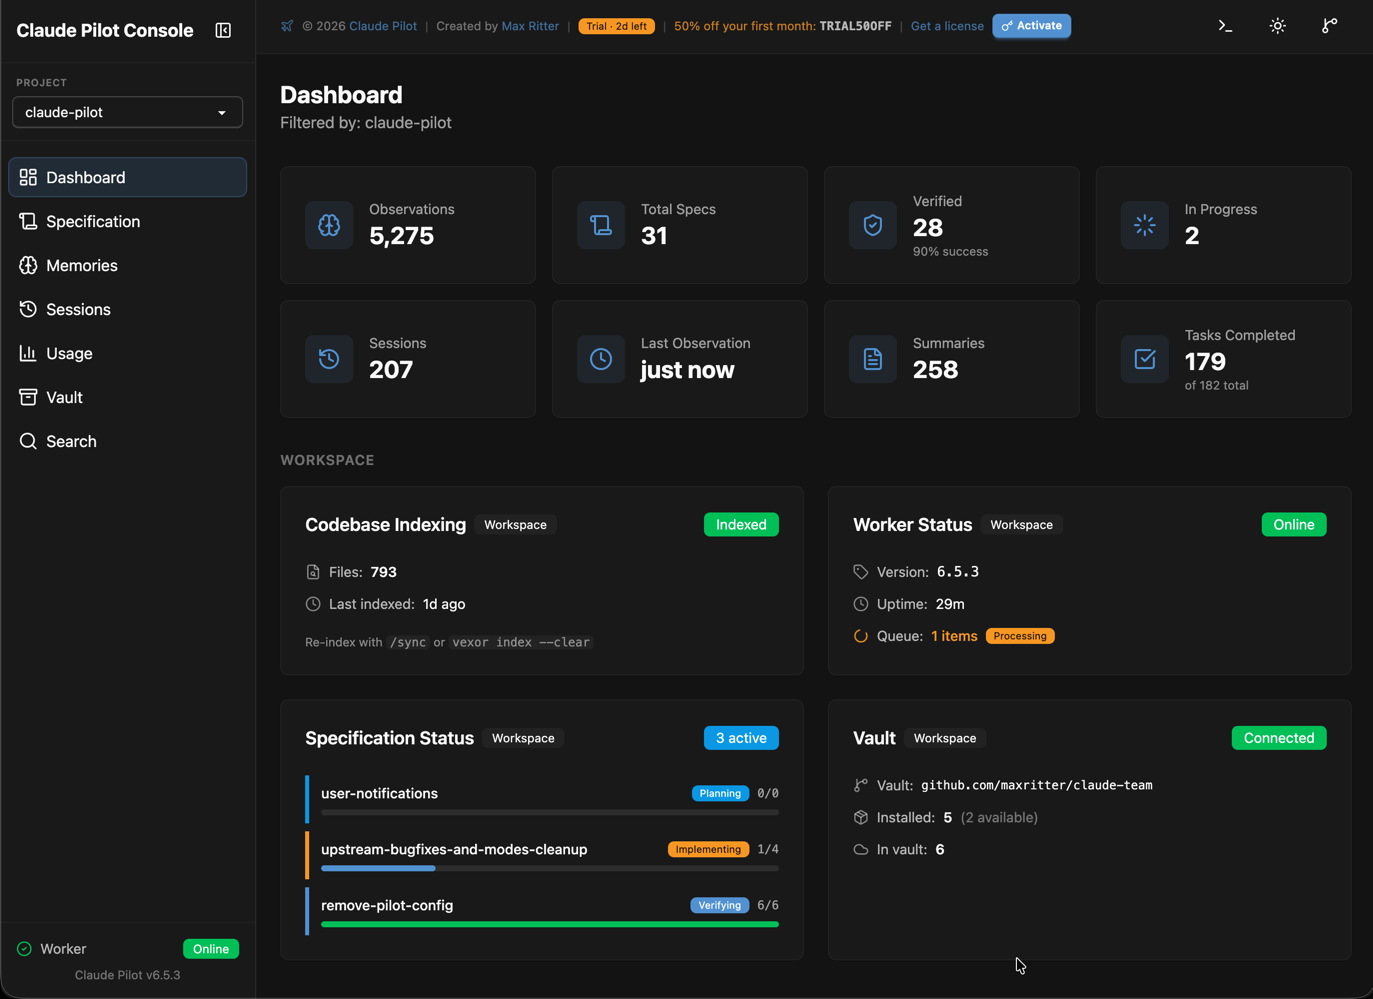Click the Trial 2d left badge

tap(616, 26)
